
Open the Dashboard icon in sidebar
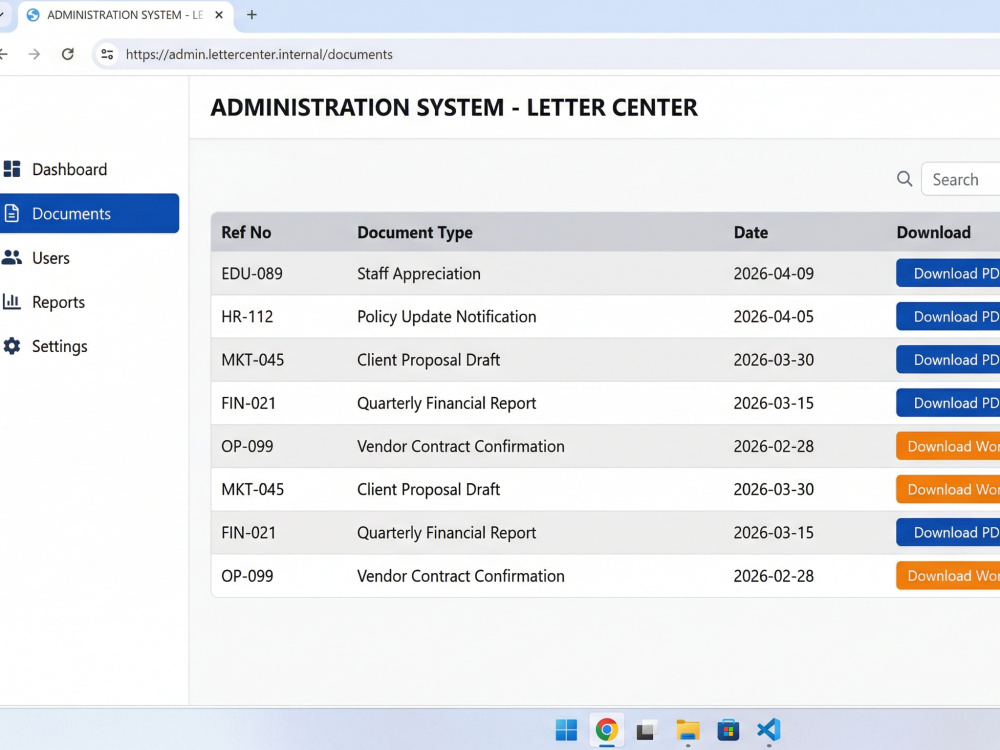coord(12,169)
